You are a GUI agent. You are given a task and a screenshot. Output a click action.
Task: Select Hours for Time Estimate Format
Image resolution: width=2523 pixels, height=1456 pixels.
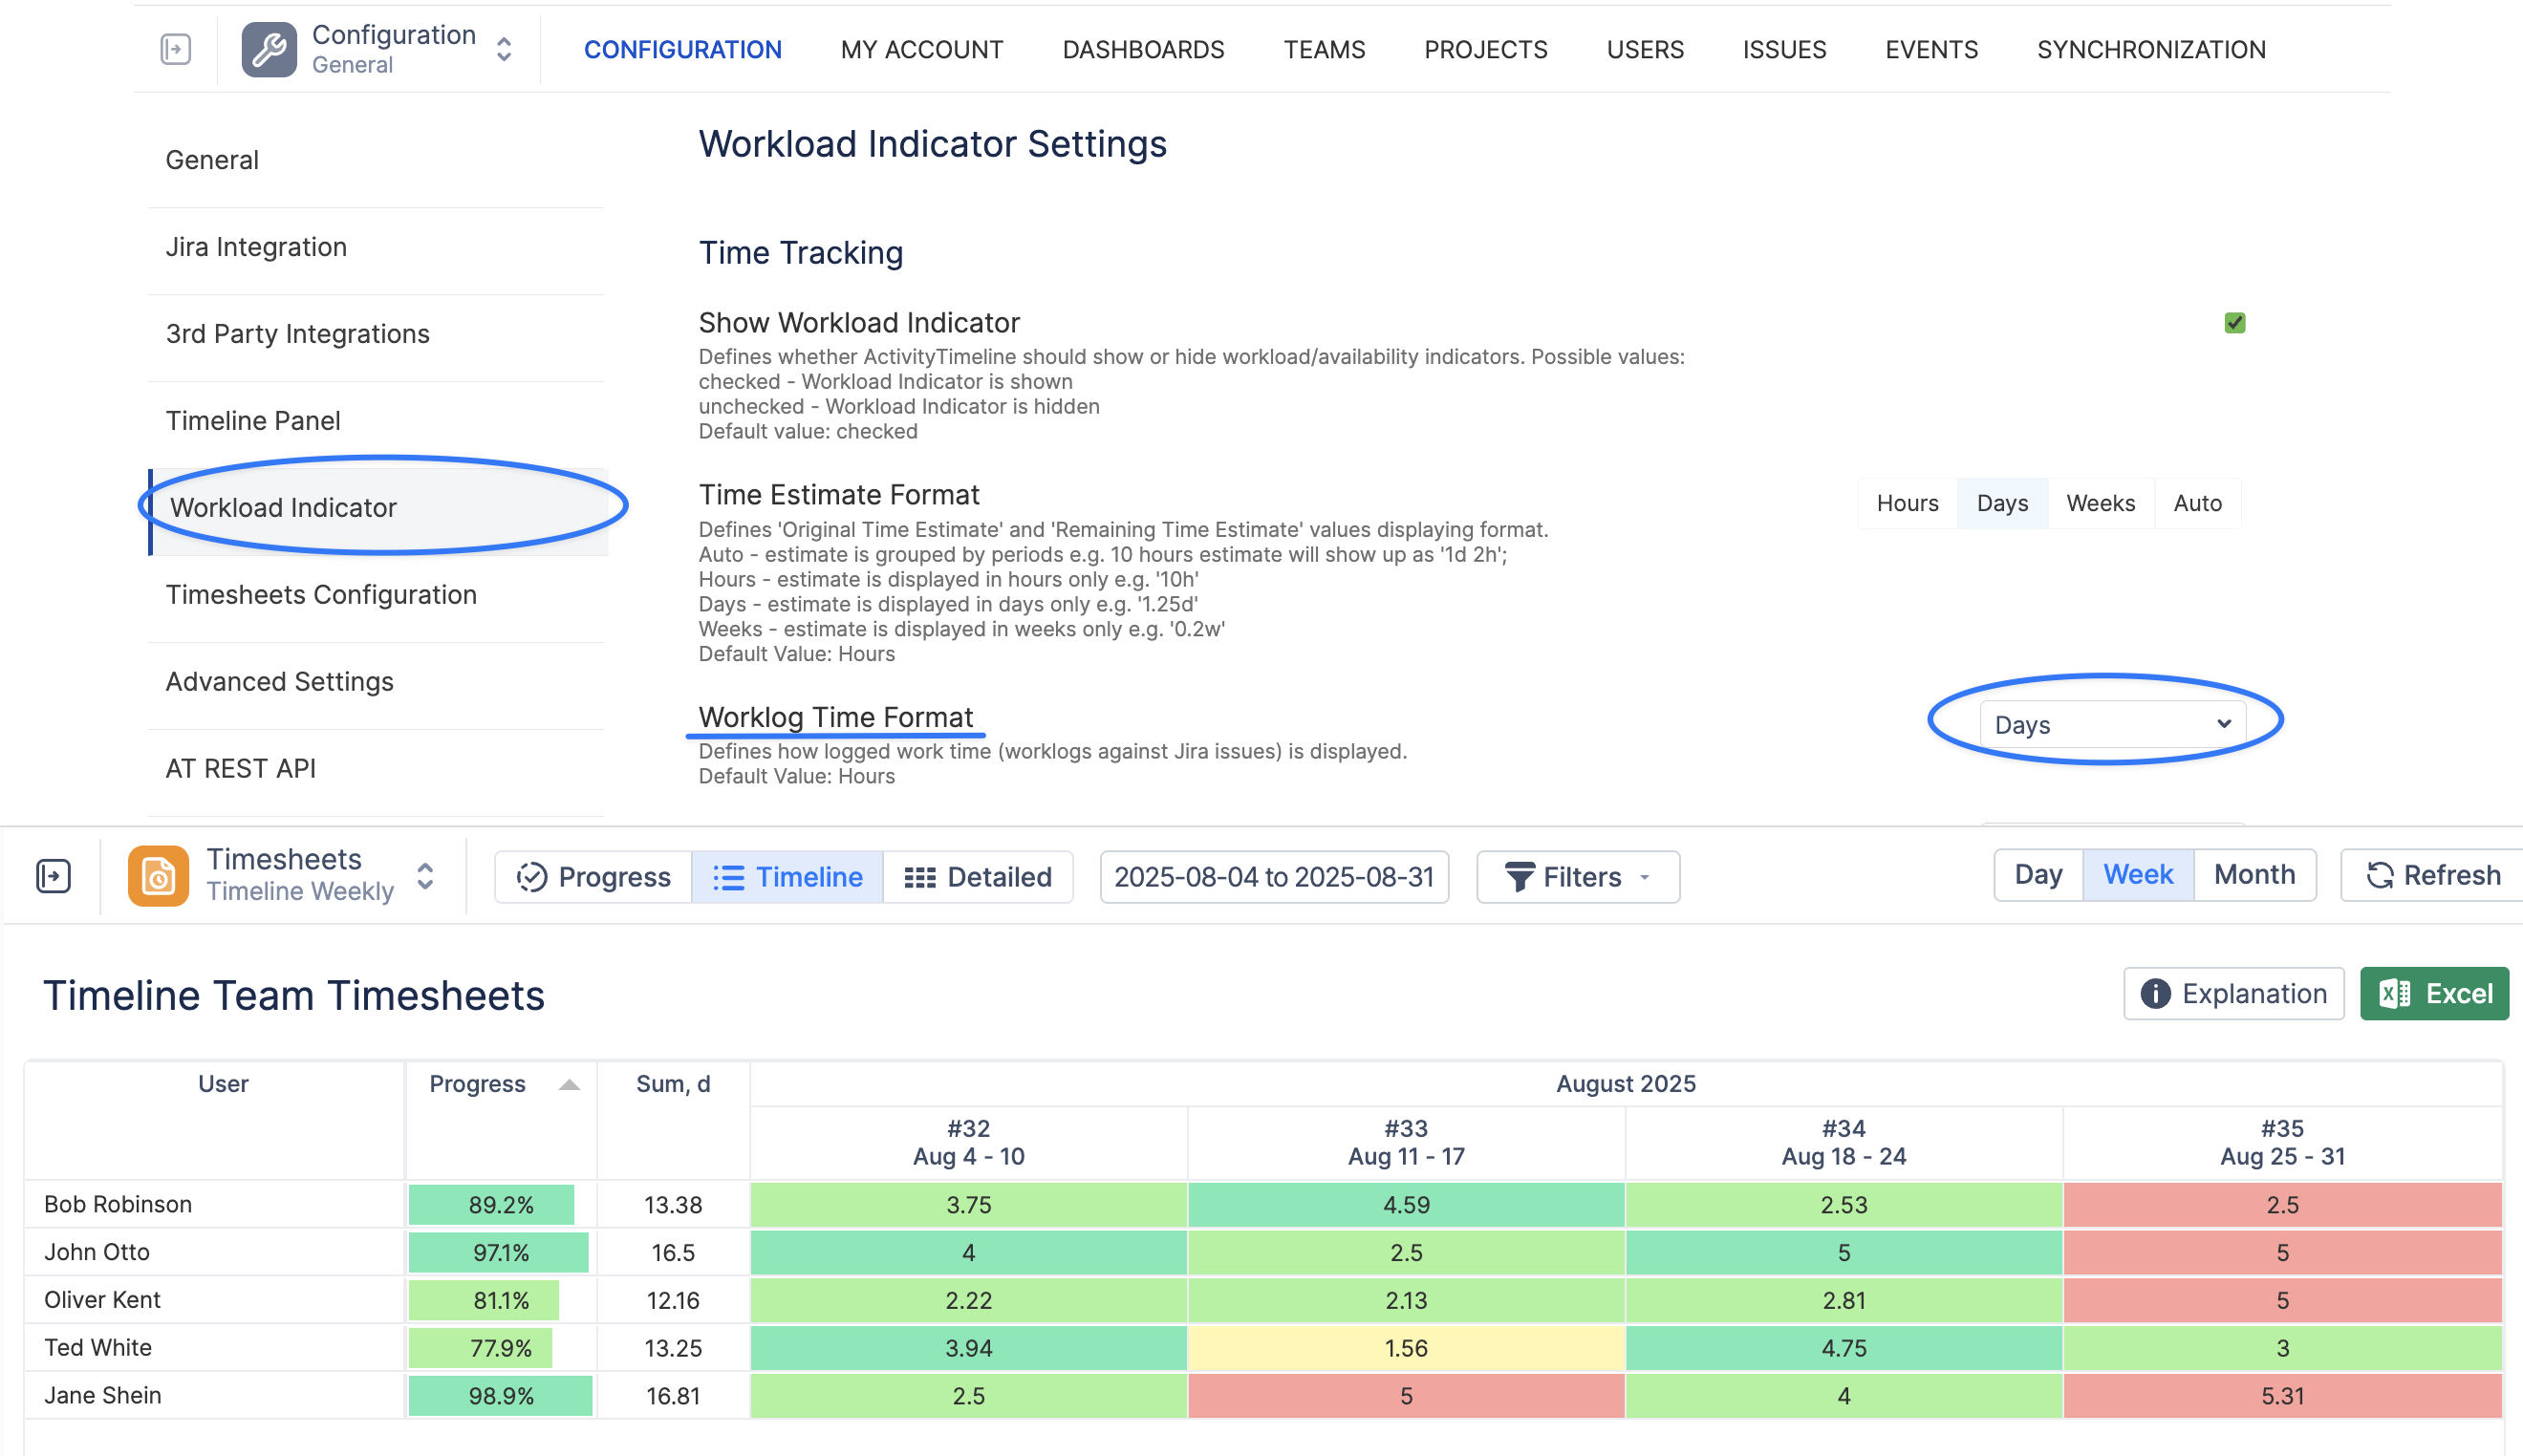click(x=1906, y=503)
